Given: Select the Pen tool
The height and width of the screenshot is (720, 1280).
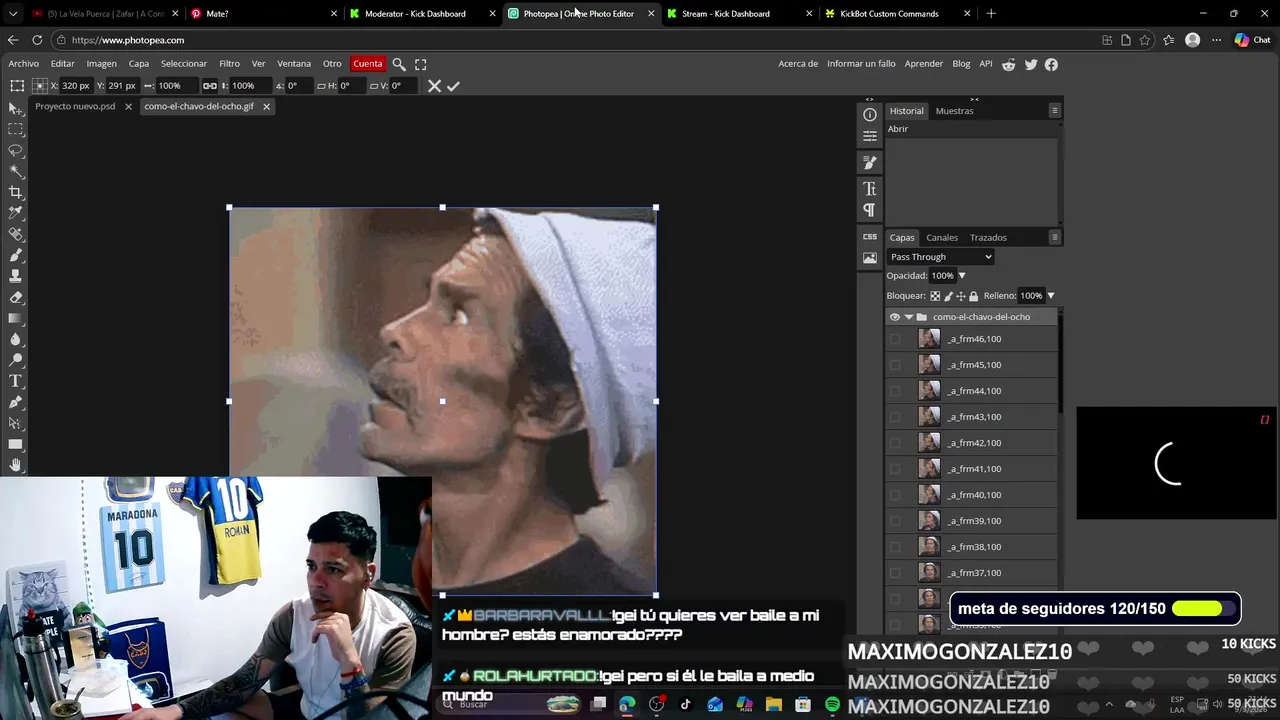Looking at the screenshot, I should (15, 402).
